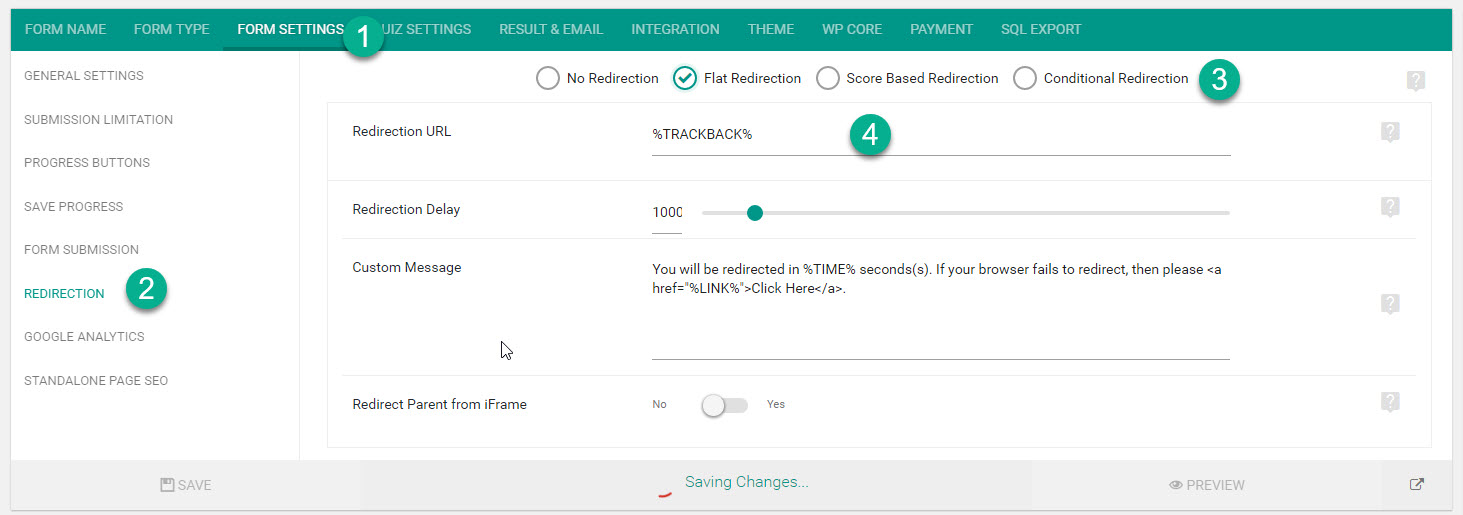
Task: Select Conditional Redirection radio option
Action: tap(1025, 78)
